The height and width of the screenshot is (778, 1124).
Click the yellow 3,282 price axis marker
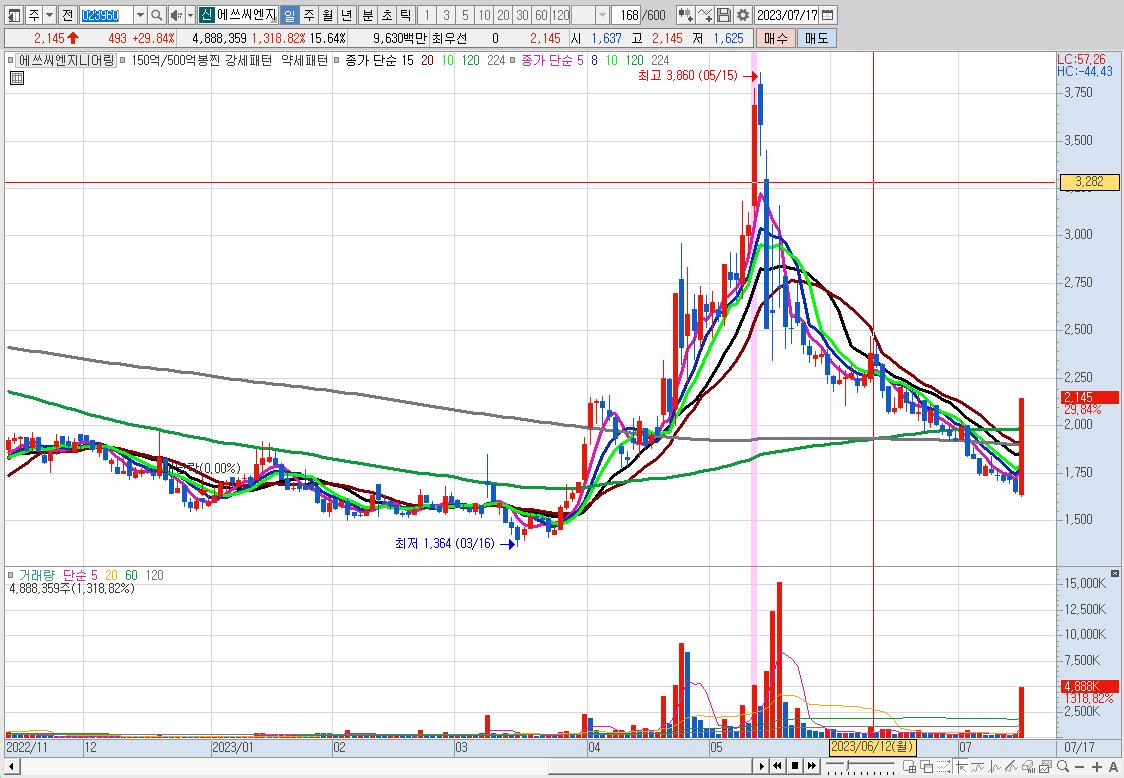pos(1089,182)
